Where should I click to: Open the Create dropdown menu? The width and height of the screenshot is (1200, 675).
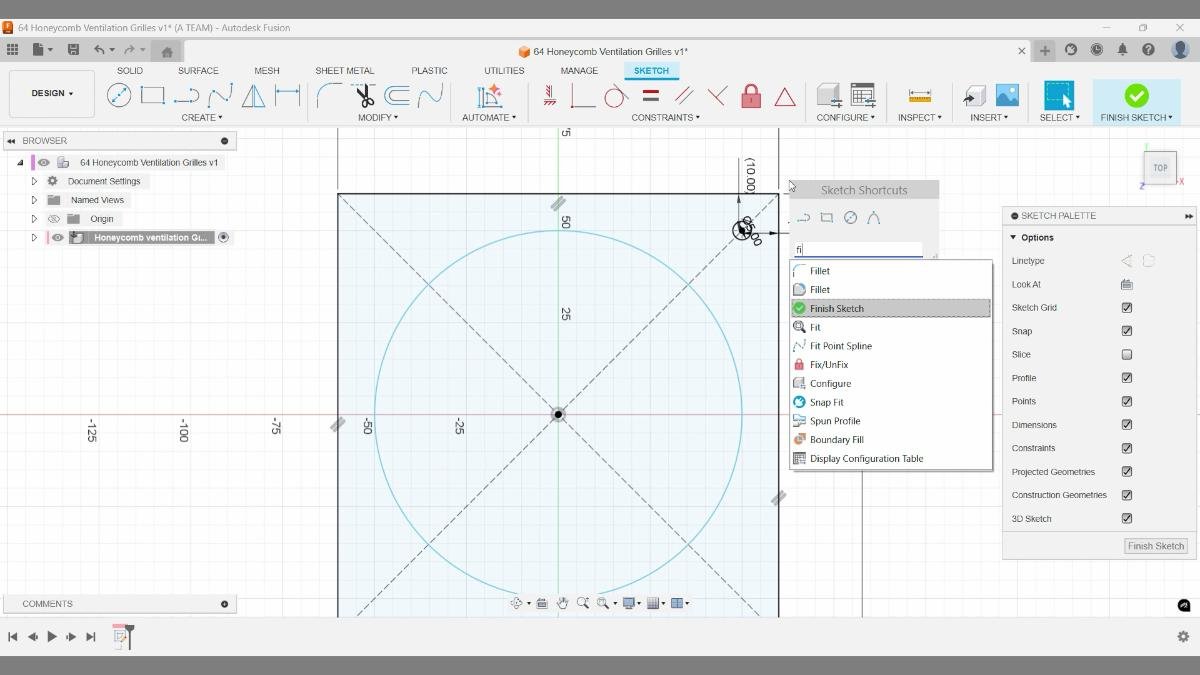[202, 117]
